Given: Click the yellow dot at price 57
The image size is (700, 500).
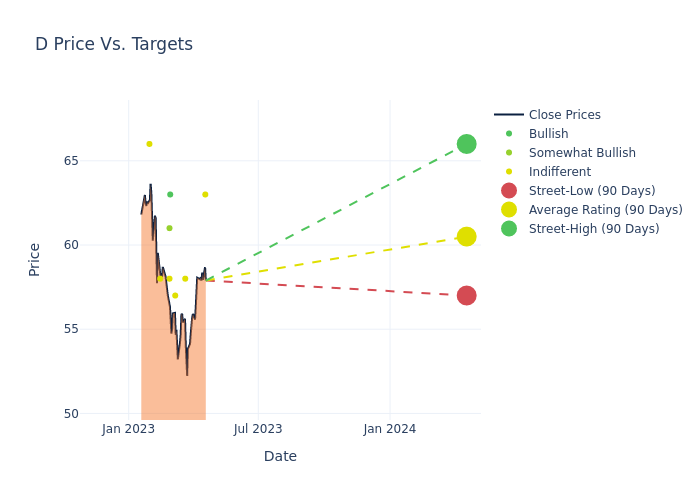Looking at the screenshot, I should tap(175, 296).
